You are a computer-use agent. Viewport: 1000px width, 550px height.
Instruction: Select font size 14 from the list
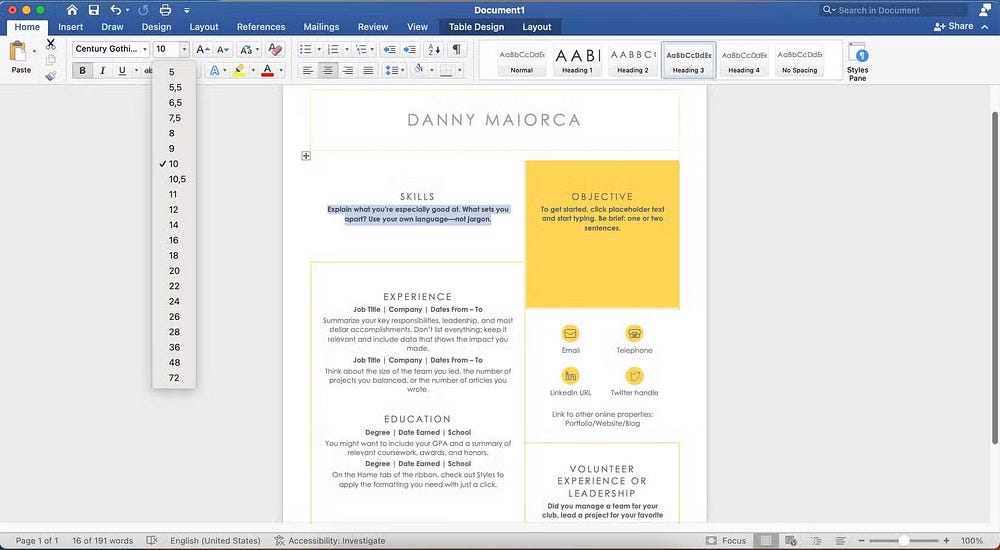pos(174,225)
